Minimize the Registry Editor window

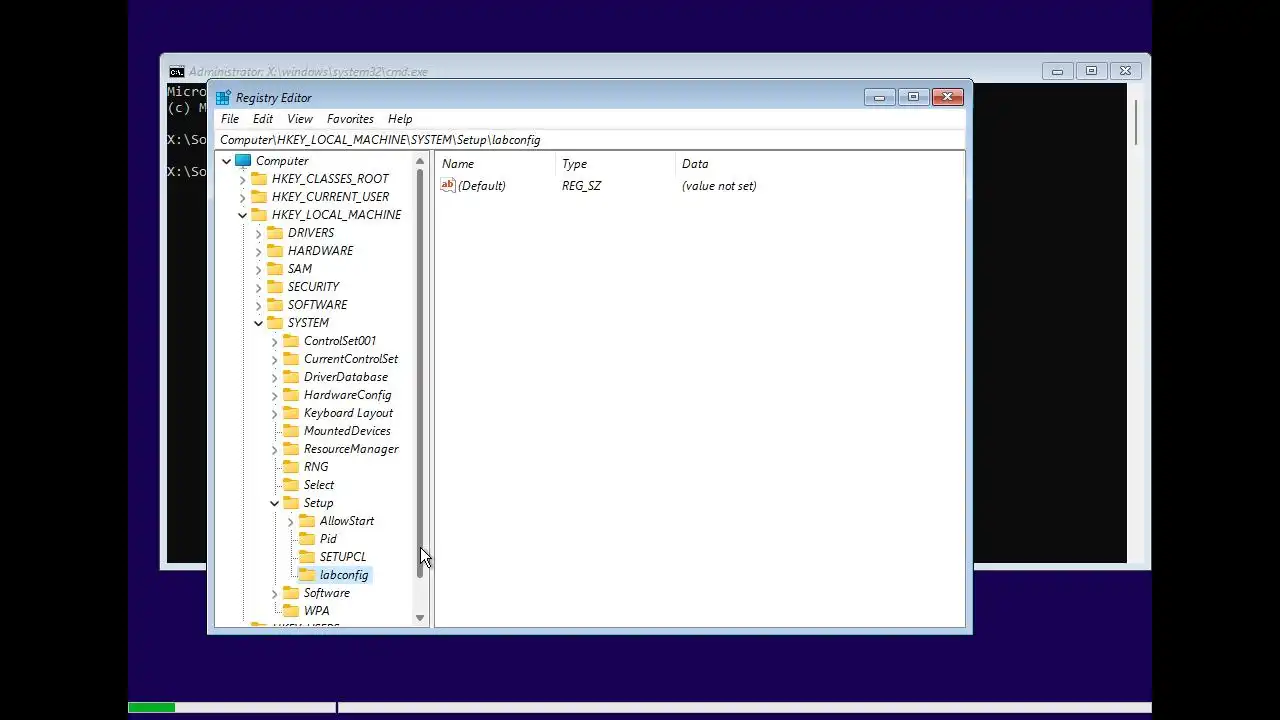(880, 97)
